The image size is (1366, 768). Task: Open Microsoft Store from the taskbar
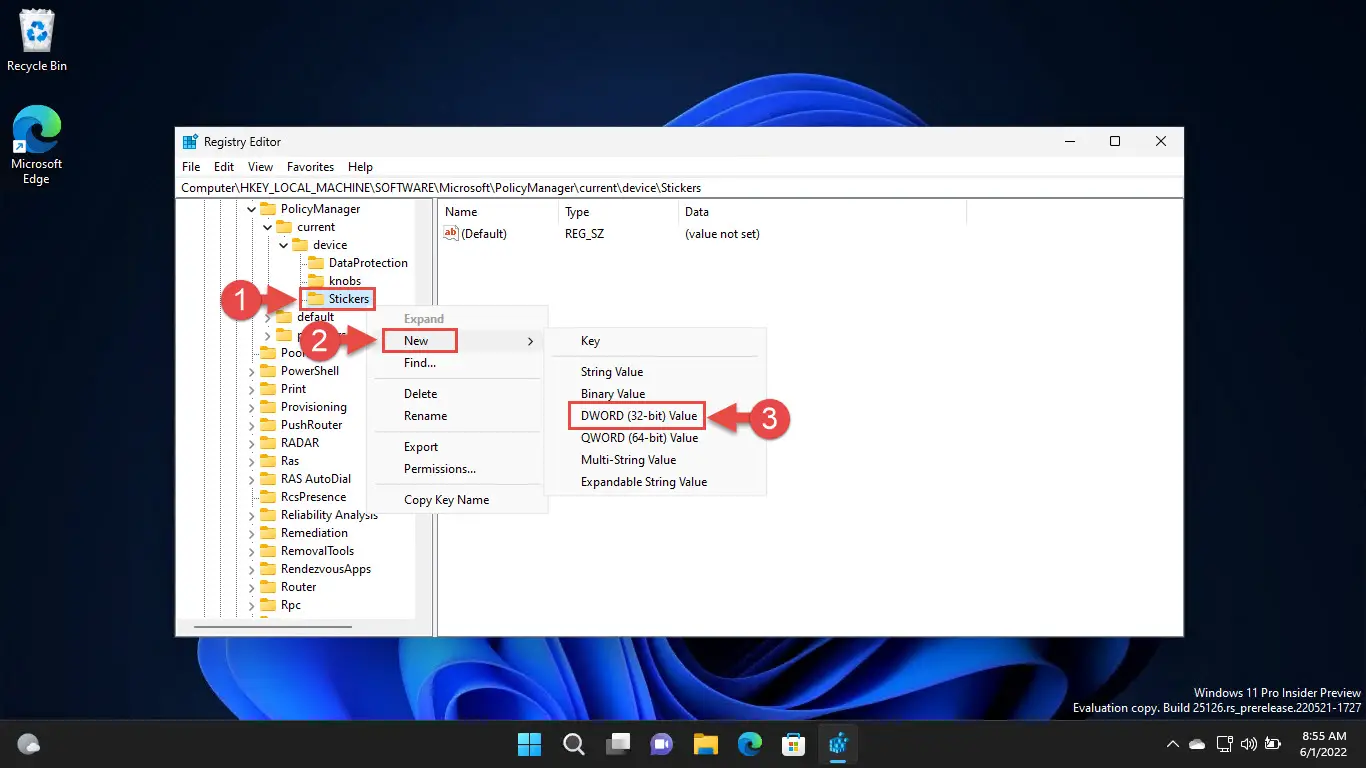point(794,744)
